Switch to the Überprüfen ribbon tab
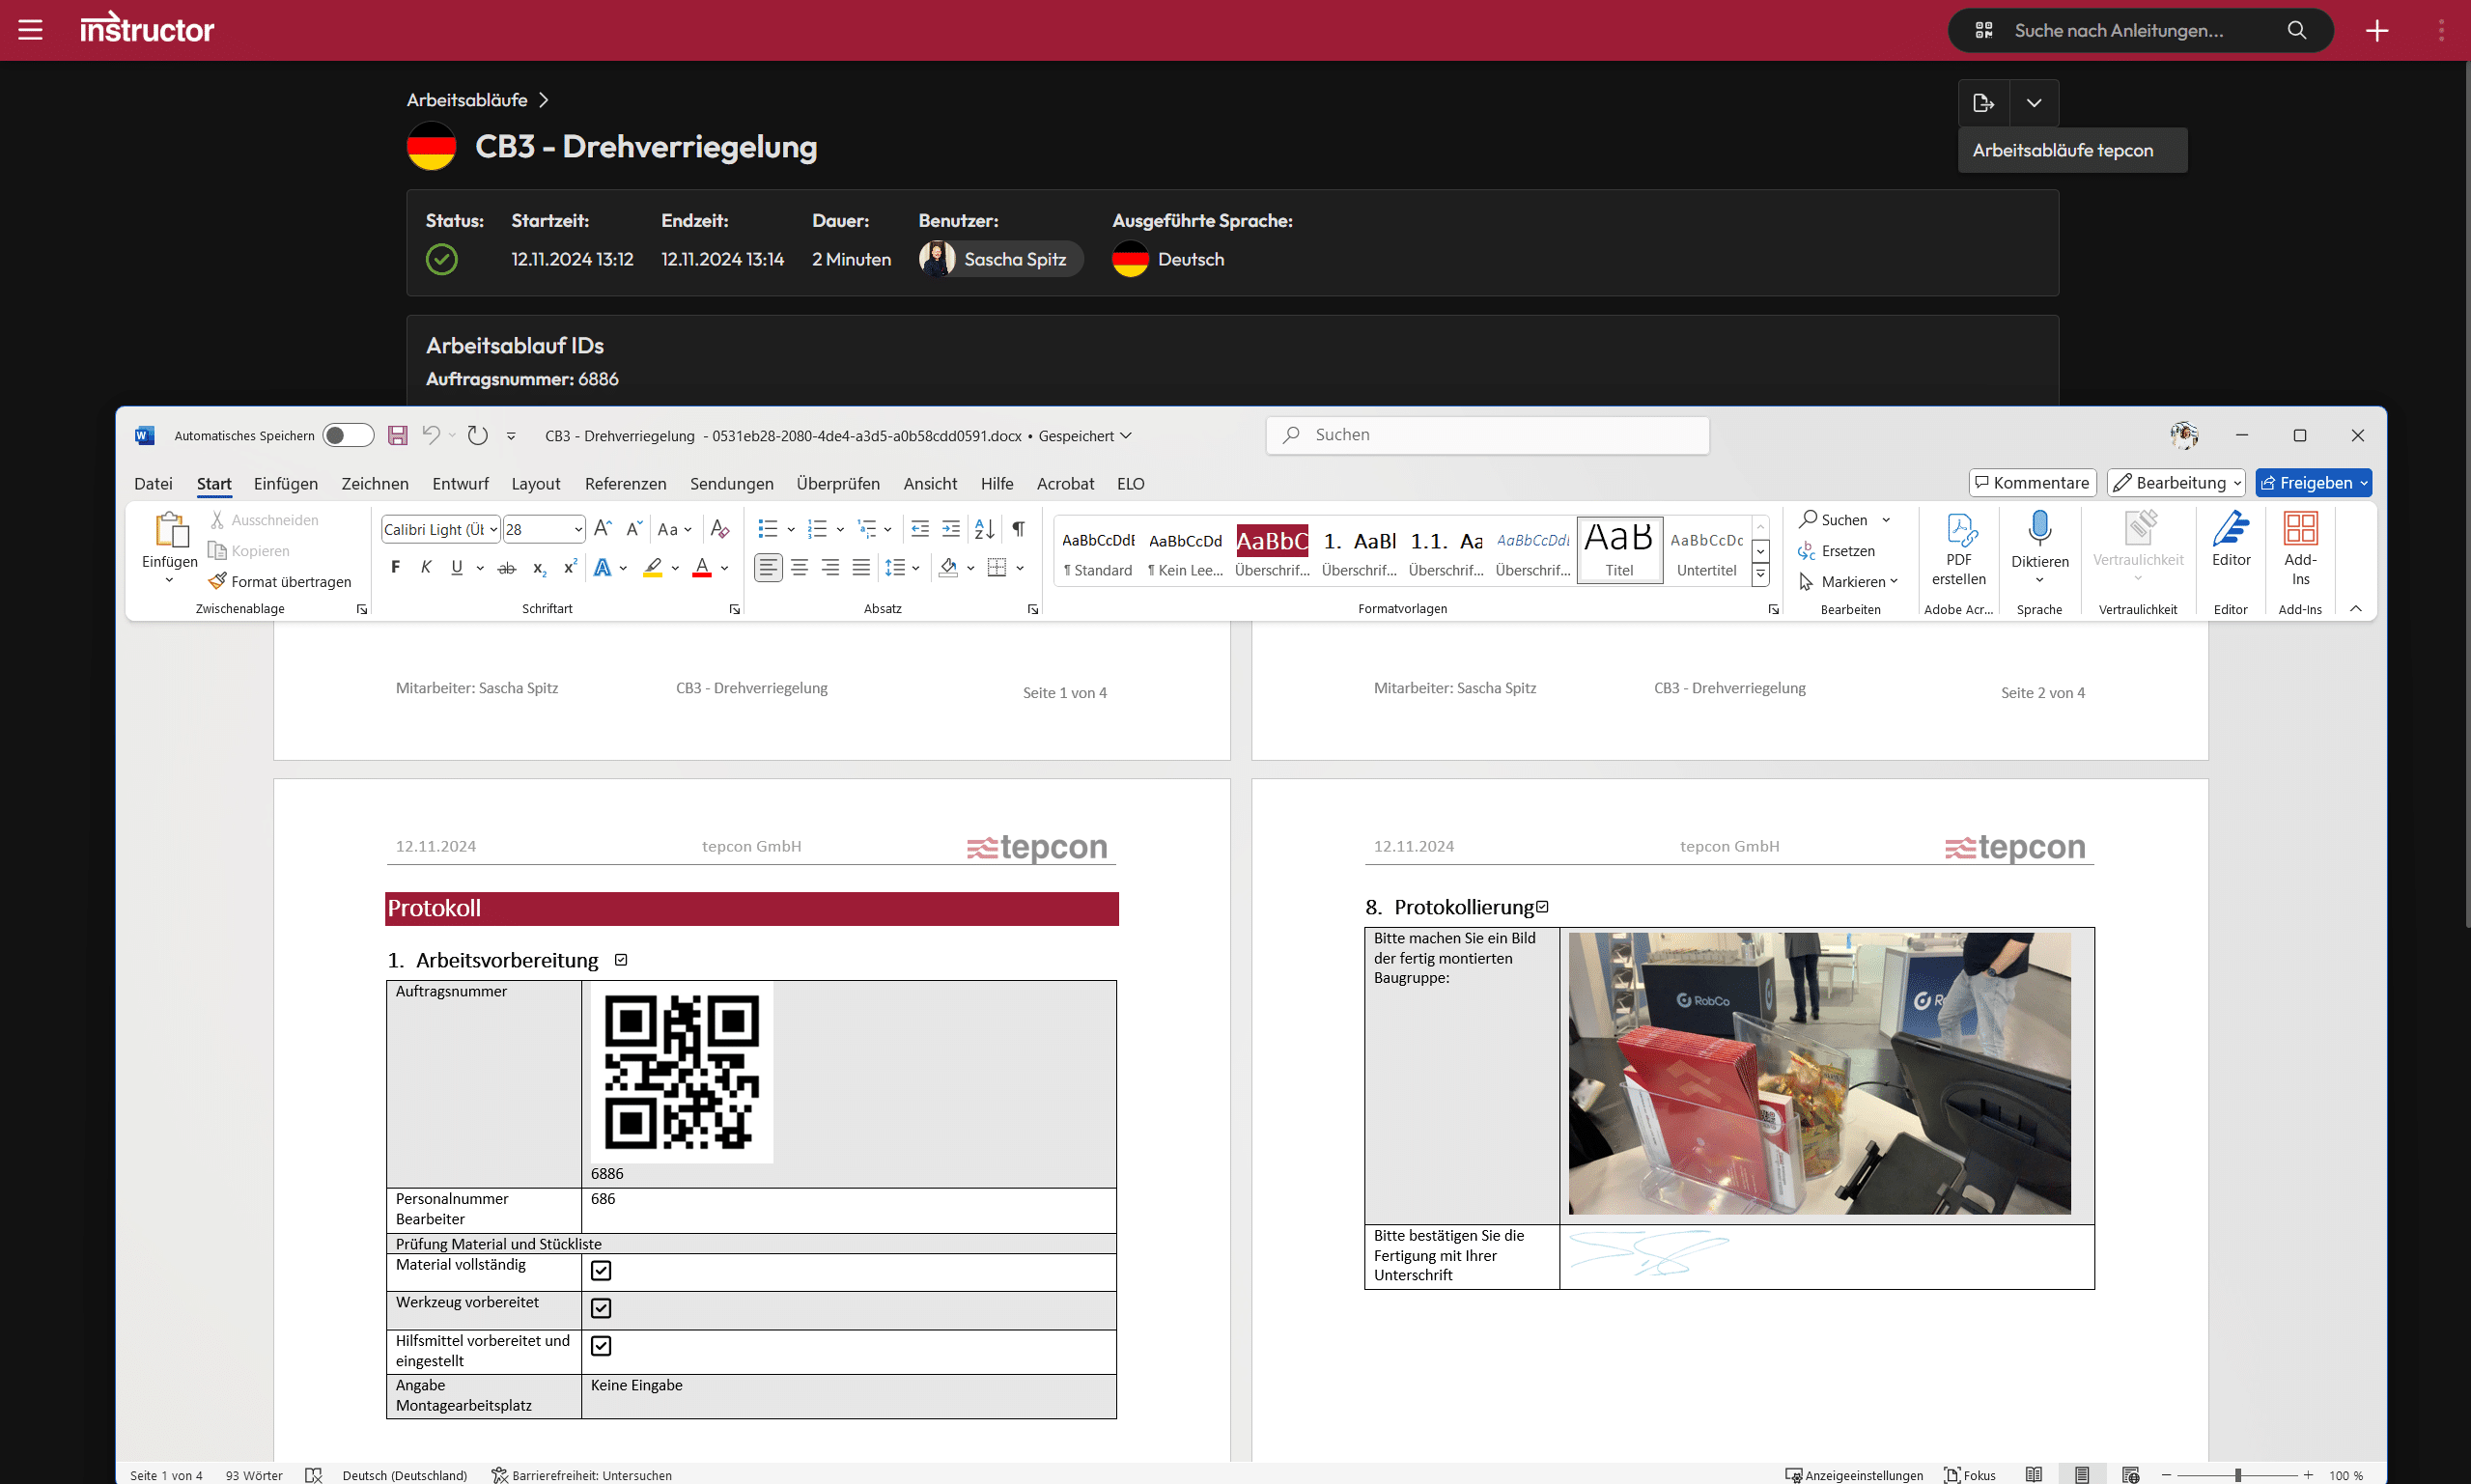This screenshot has width=2471, height=1484. tap(837, 483)
